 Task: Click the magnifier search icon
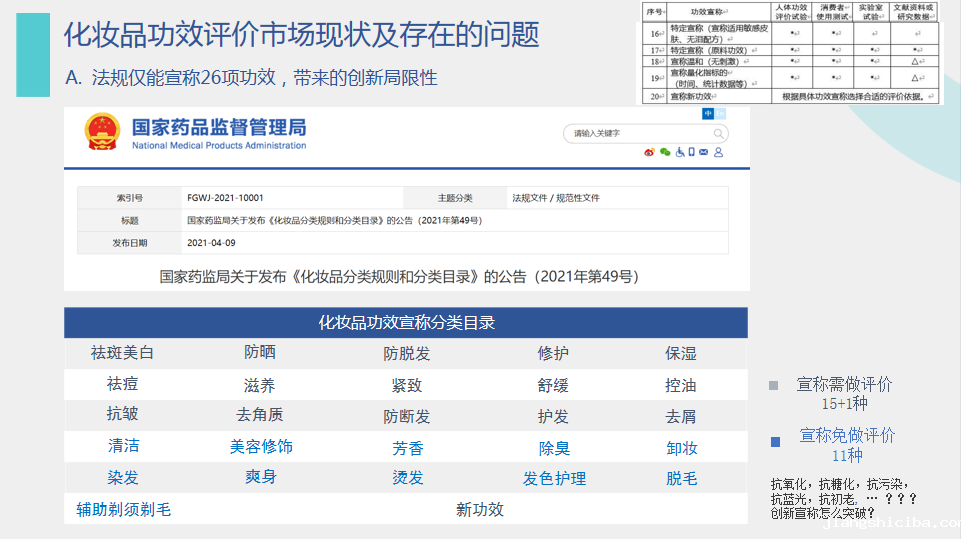718,133
